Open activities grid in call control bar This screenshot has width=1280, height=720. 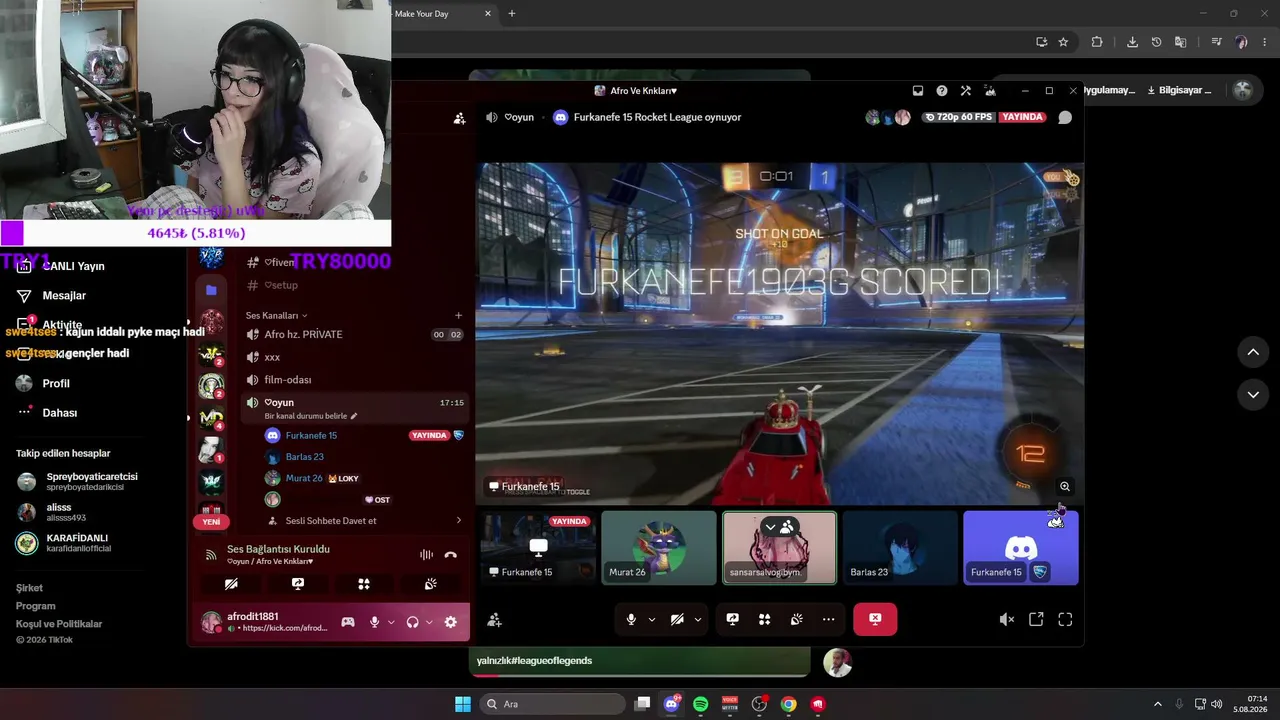tap(765, 619)
